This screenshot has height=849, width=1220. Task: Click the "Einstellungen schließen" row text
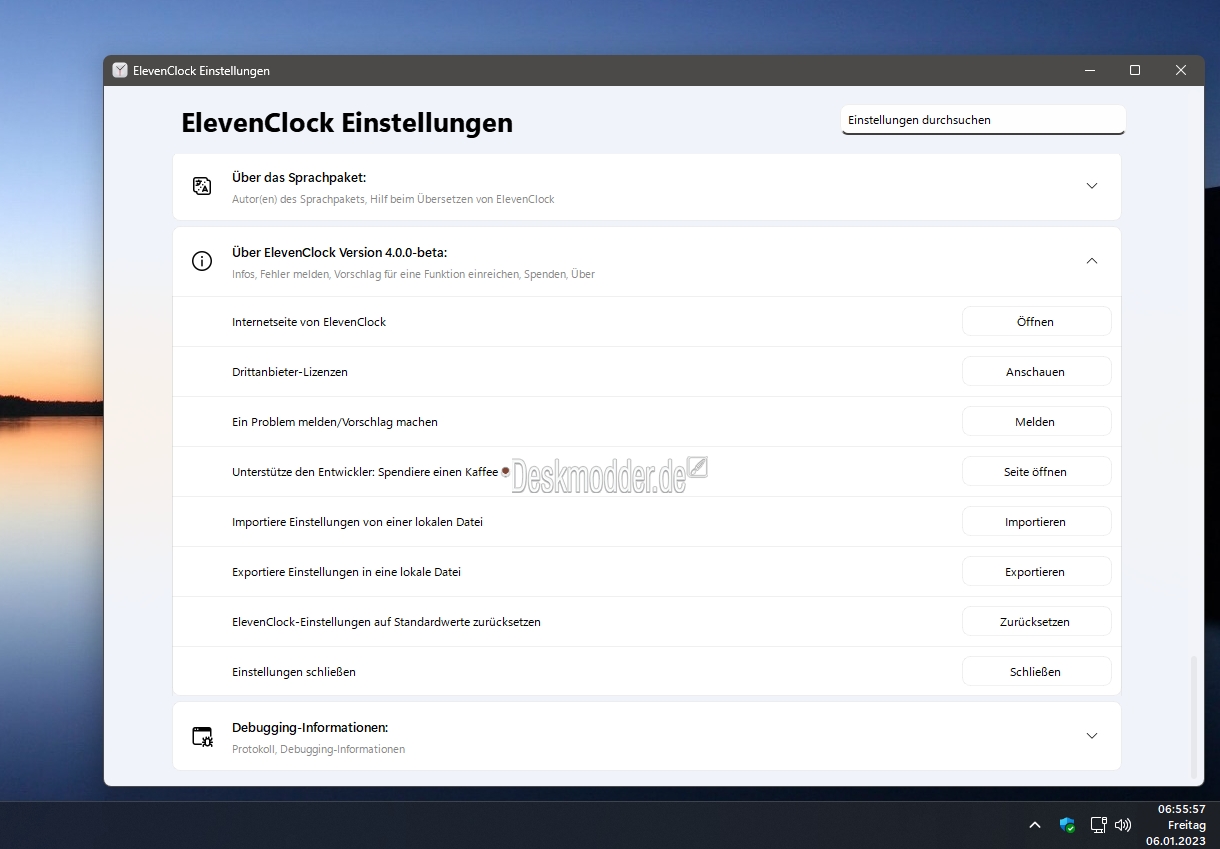pyautogui.click(x=294, y=672)
